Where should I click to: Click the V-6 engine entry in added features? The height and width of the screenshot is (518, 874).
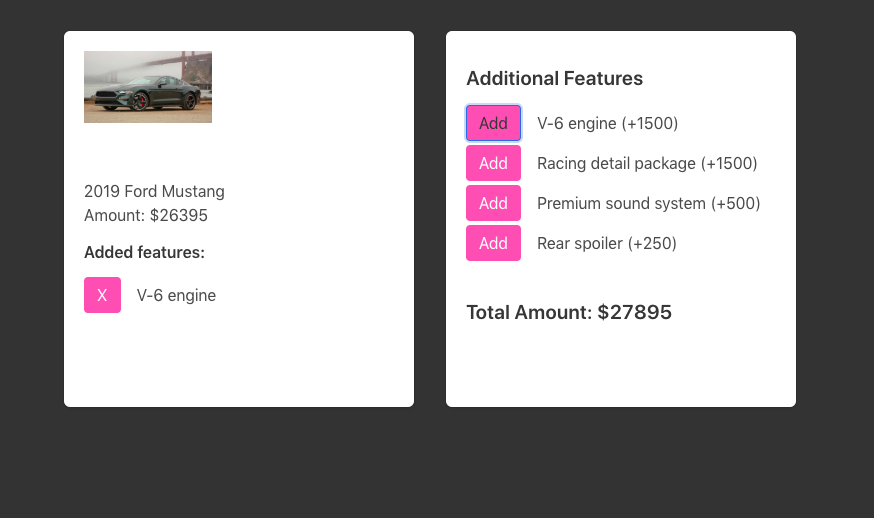[x=176, y=296]
